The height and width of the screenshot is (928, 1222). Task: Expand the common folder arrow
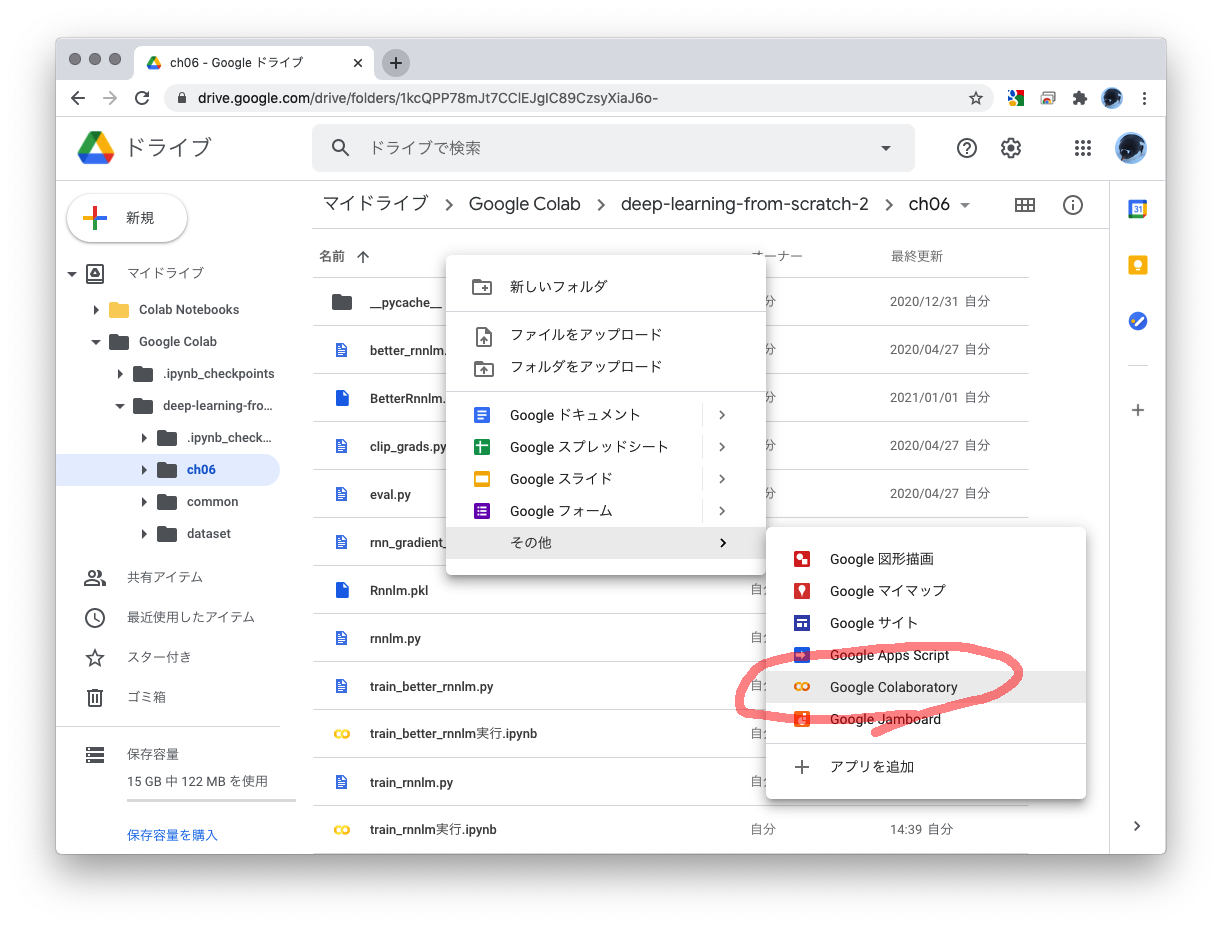(144, 502)
